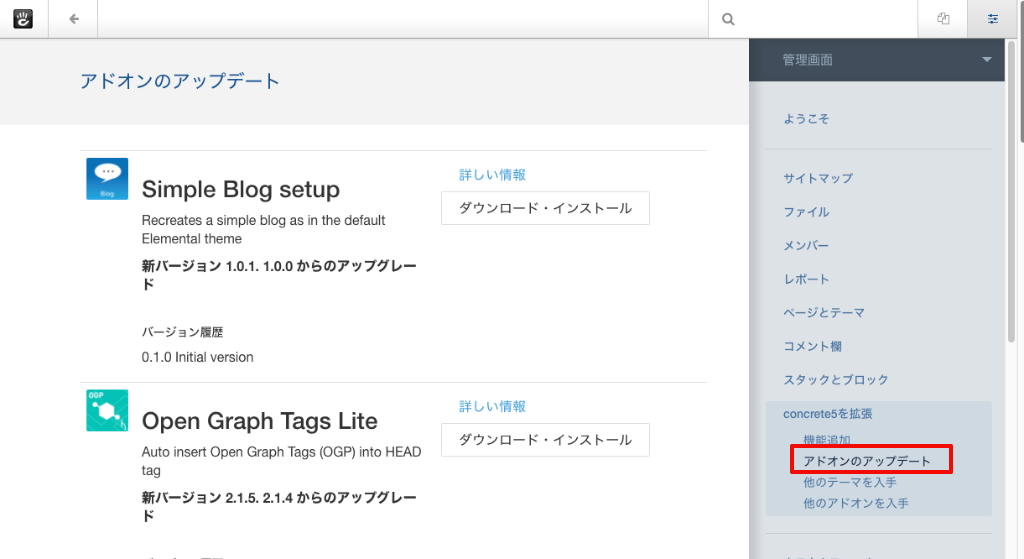The width and height of the screenshot is (1024, 559).
Task: Open ようこそ in the sidebar
Action: pos(806,119)
